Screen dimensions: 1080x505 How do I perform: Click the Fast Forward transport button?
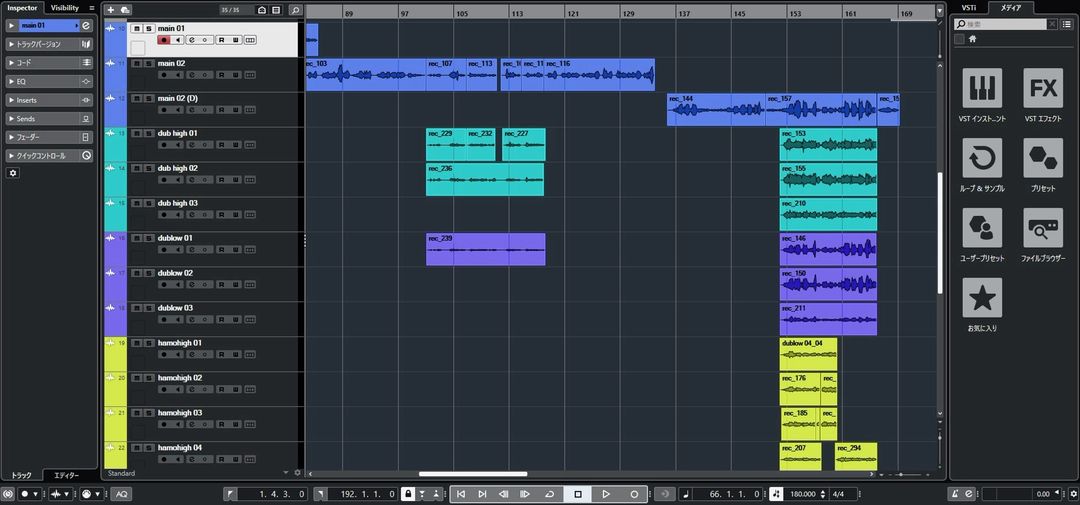pyautogui.click(x=525, y=494)
